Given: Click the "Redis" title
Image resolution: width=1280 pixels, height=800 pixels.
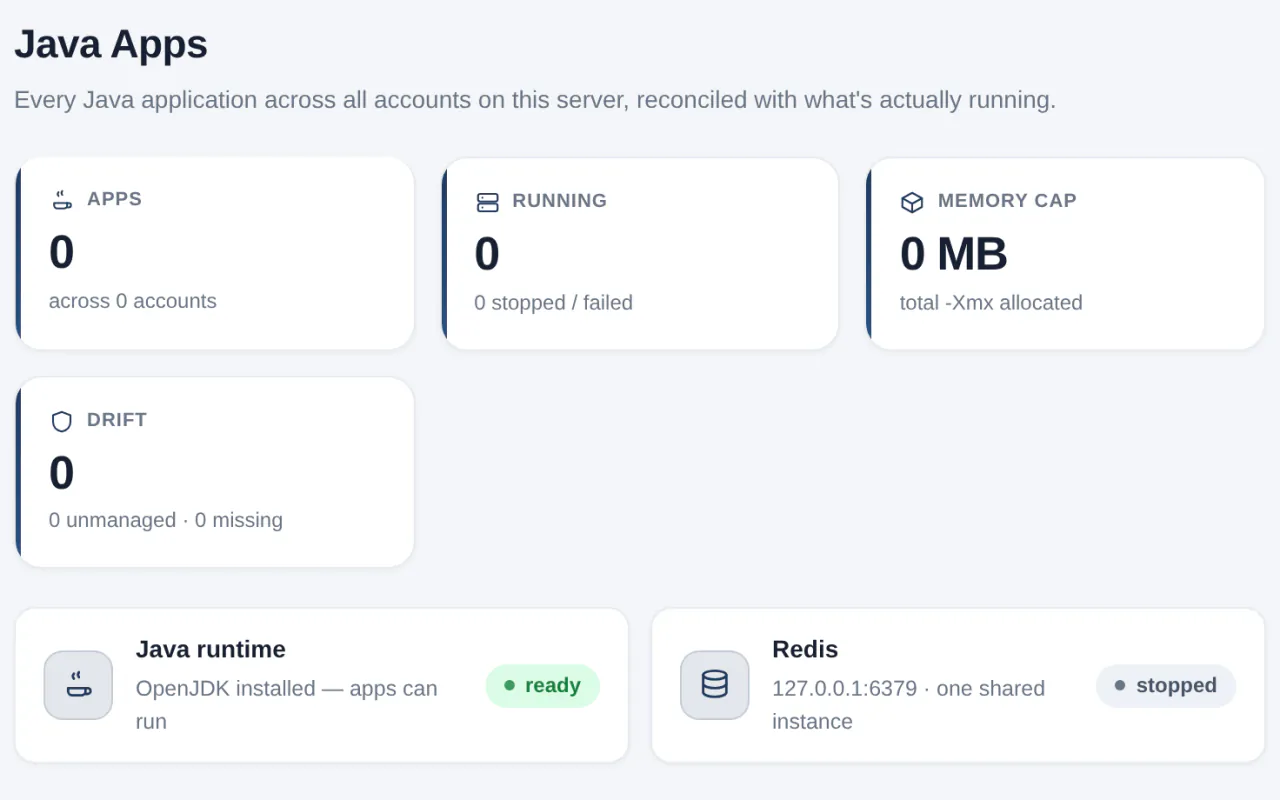Looking at the screenshot, I should [x=805, y=650].
